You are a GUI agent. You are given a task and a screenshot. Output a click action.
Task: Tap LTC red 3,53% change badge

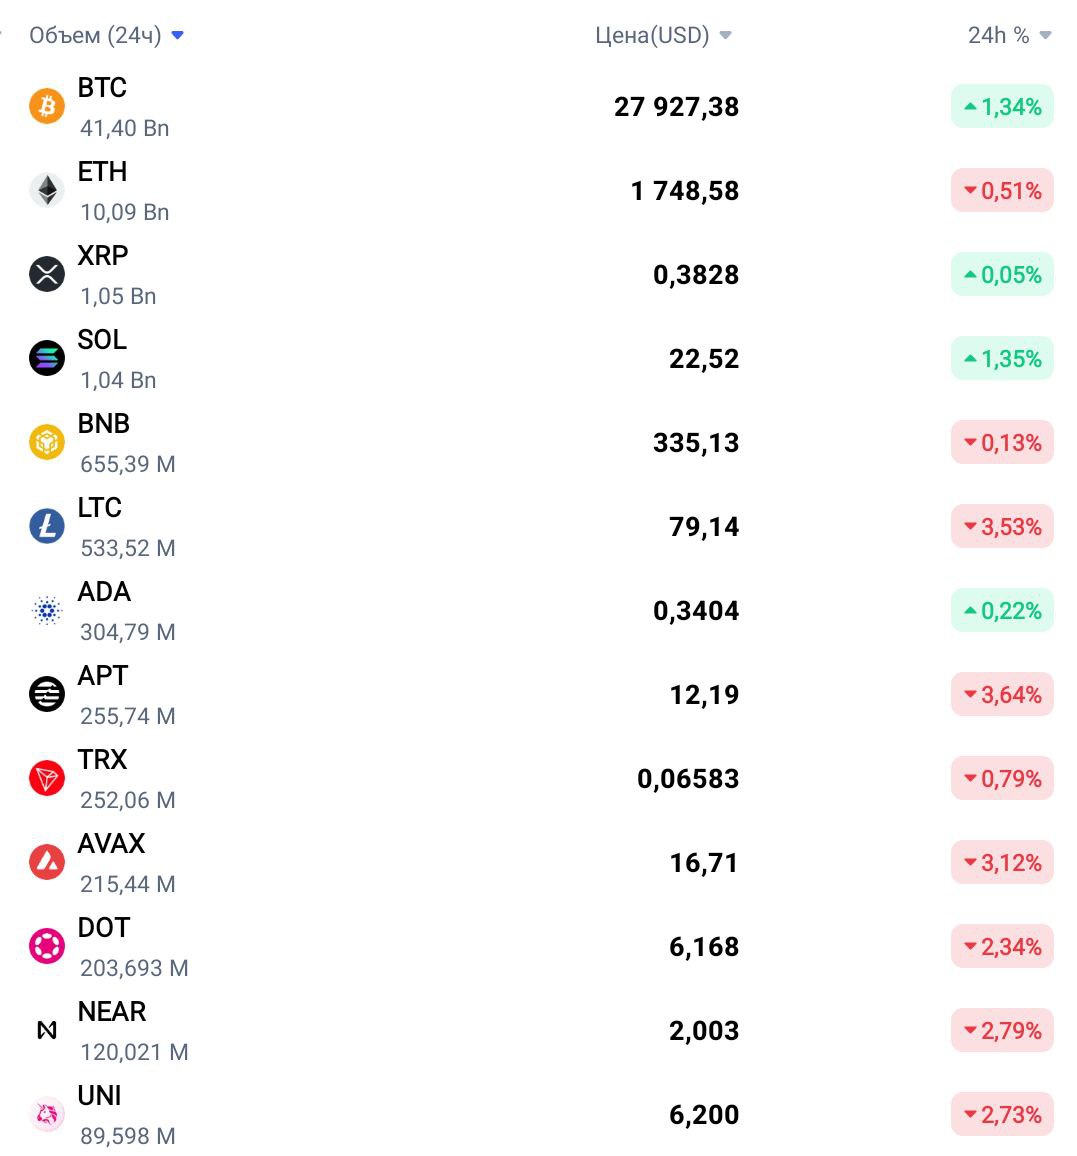(1002, 527)
